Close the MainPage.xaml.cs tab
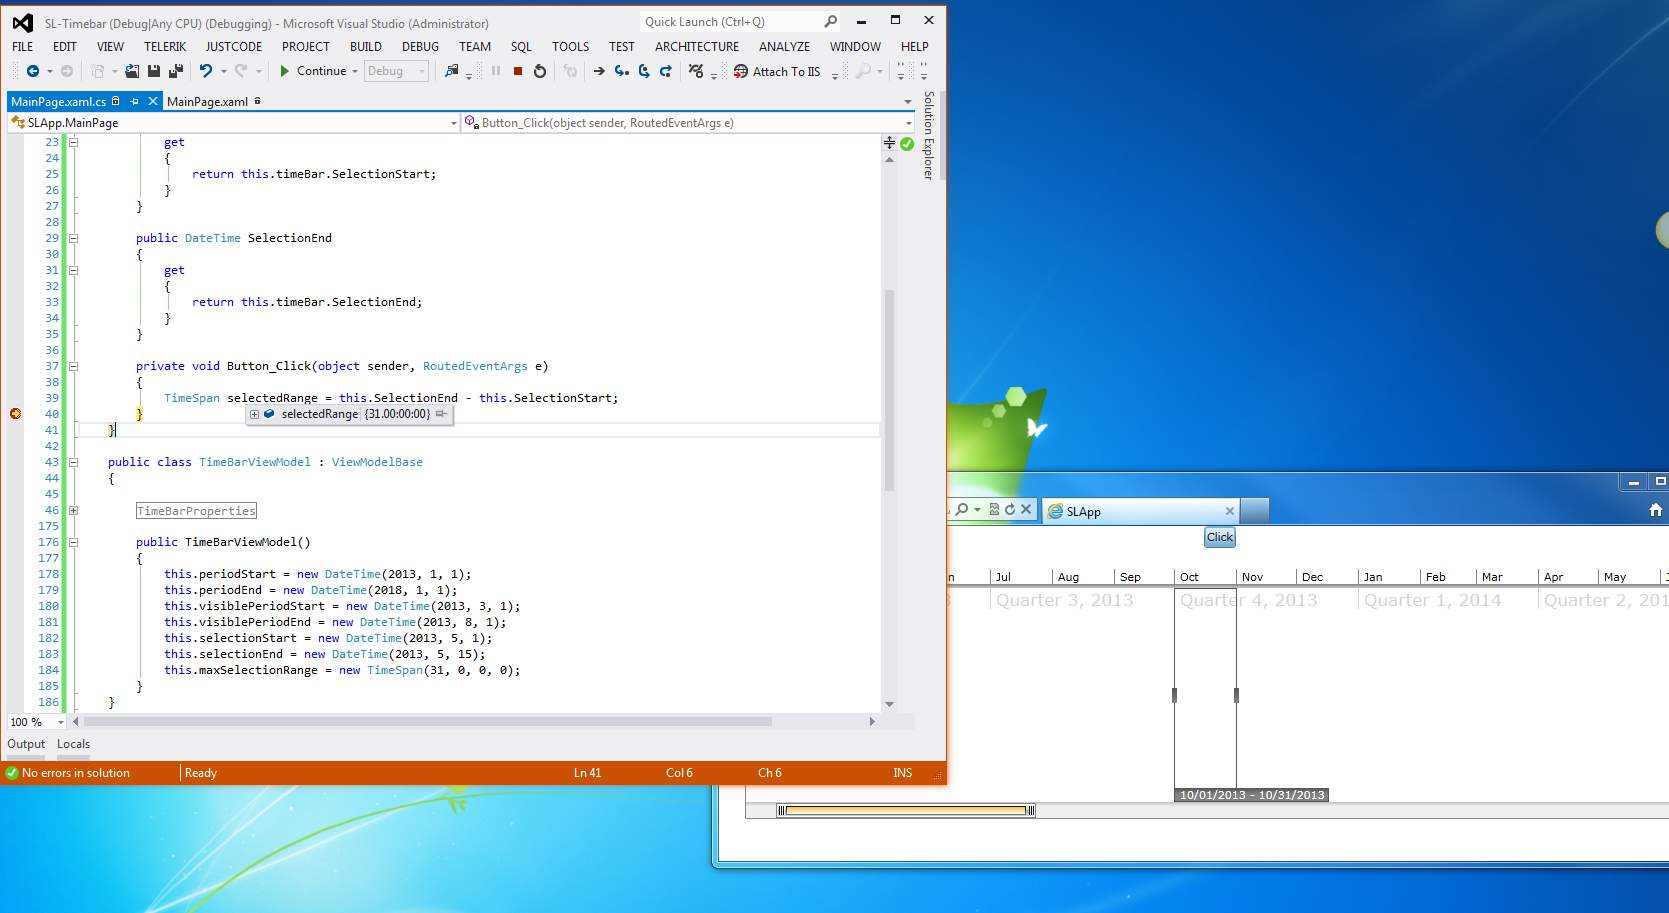Screen dimensions: 1669x913 153,101
